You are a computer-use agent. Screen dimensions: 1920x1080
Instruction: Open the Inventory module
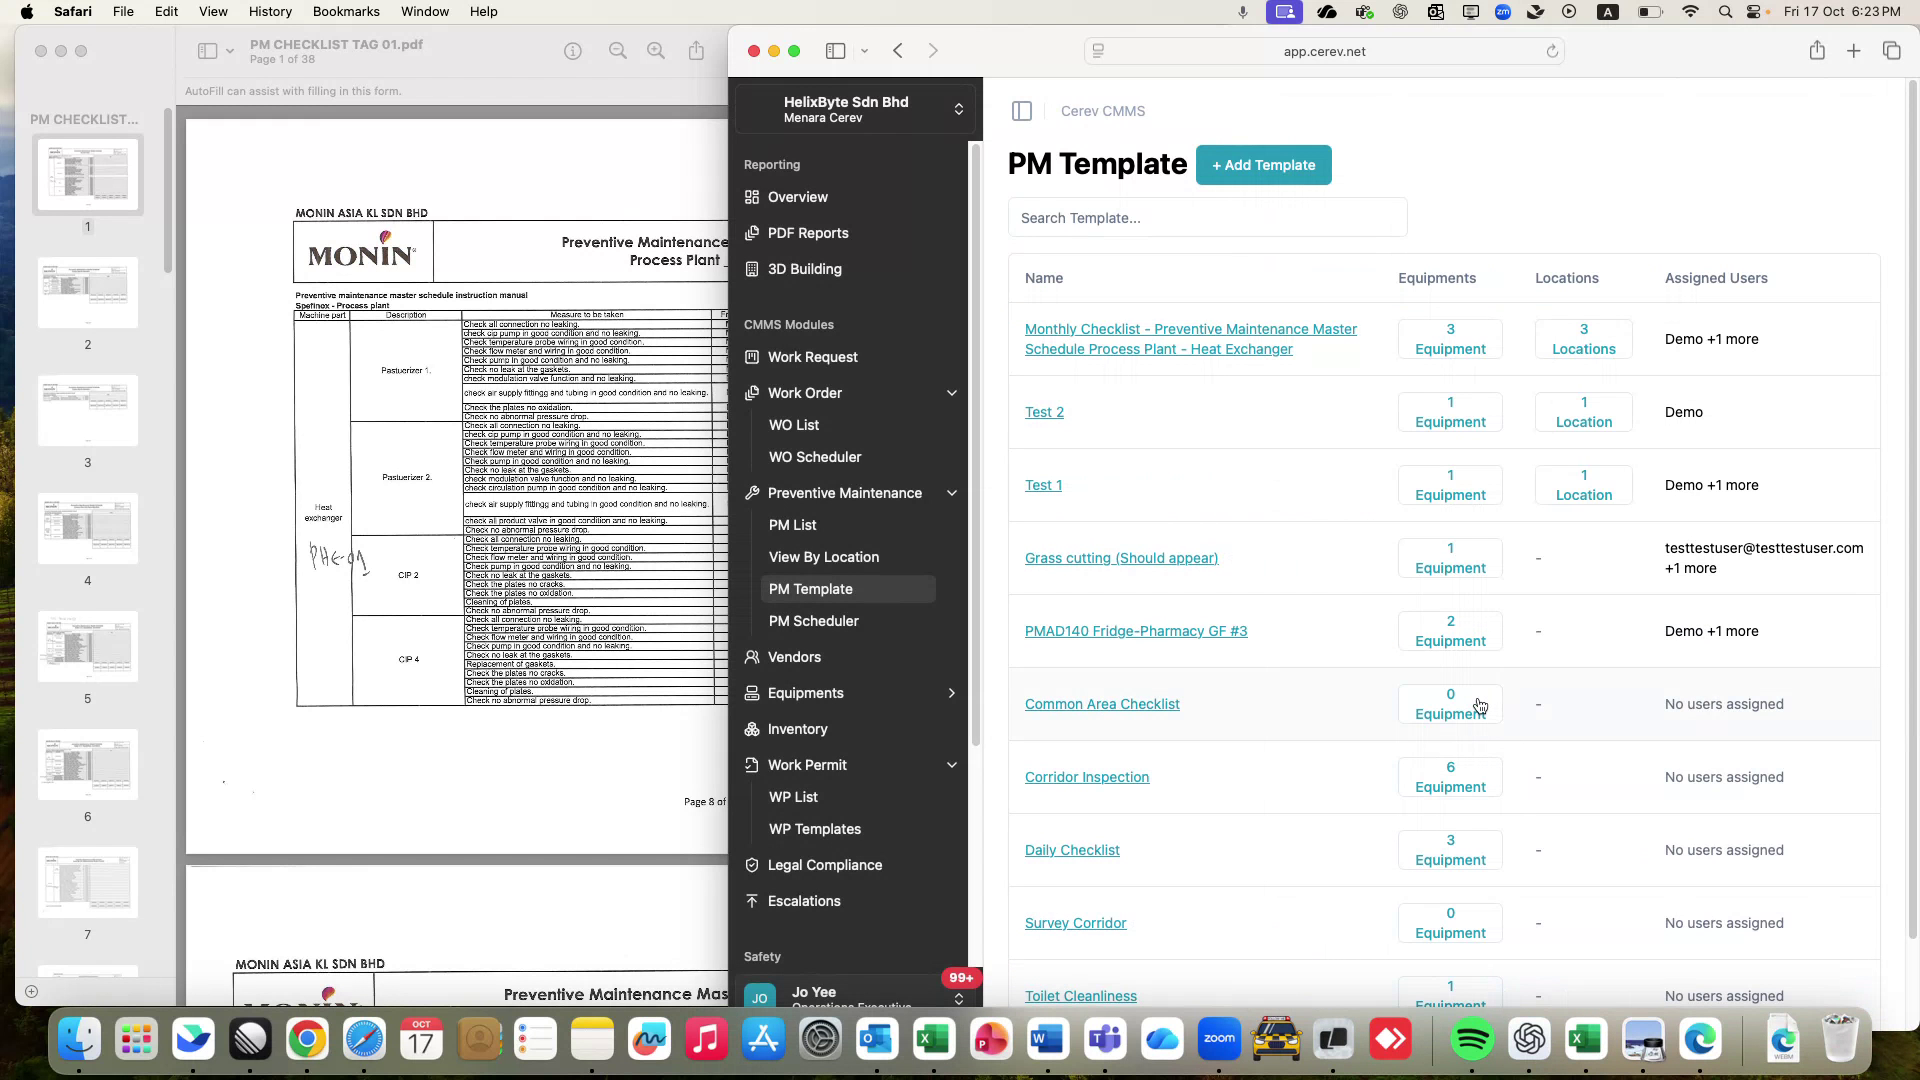click(x=797, y=729)
